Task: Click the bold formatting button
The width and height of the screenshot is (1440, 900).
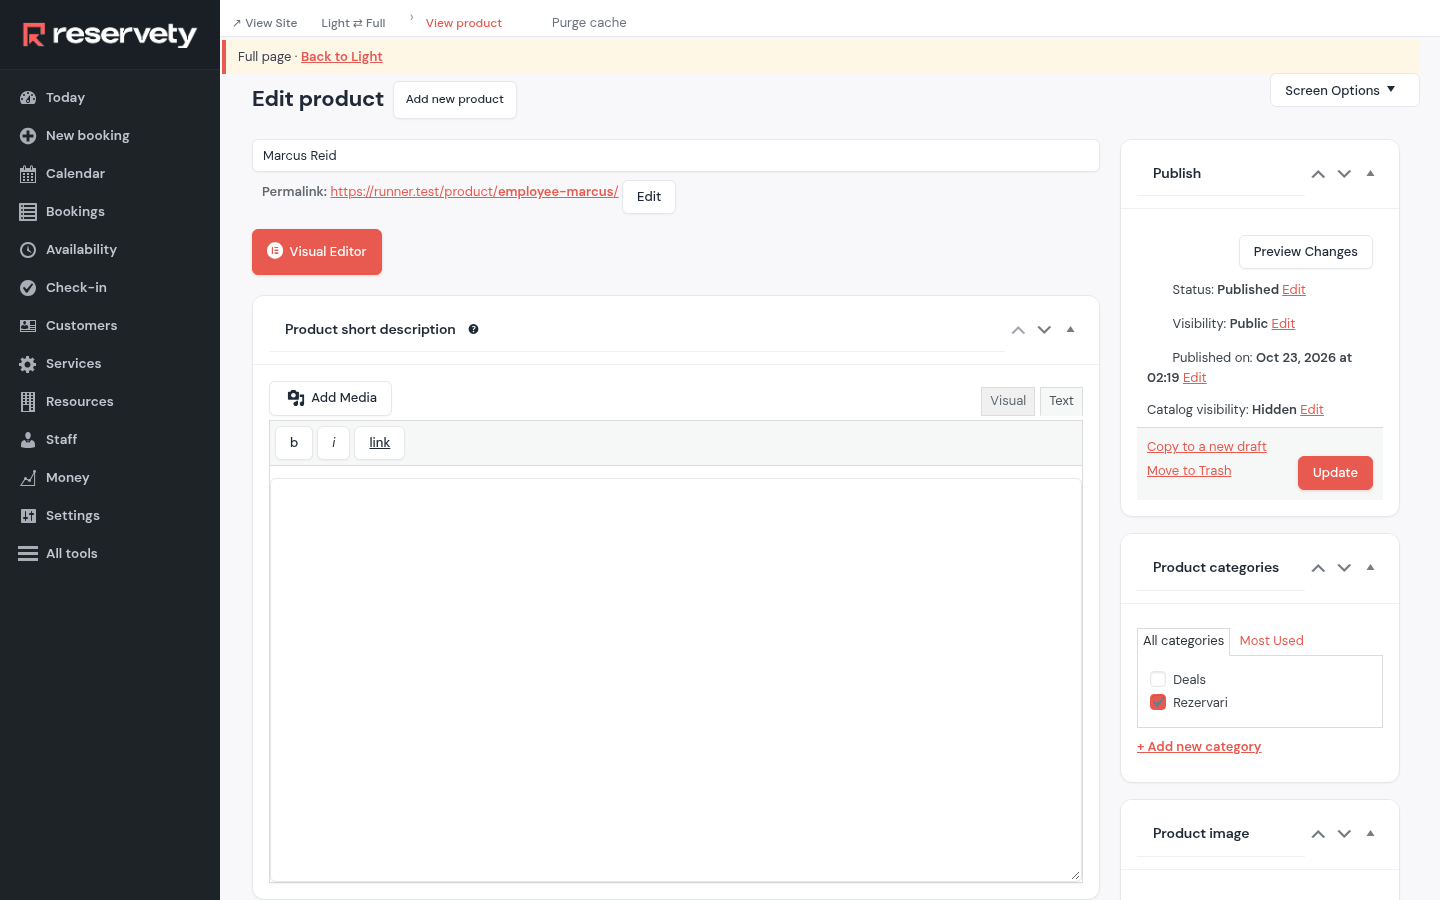Action: pyautogui.click(x=294, y=443)
